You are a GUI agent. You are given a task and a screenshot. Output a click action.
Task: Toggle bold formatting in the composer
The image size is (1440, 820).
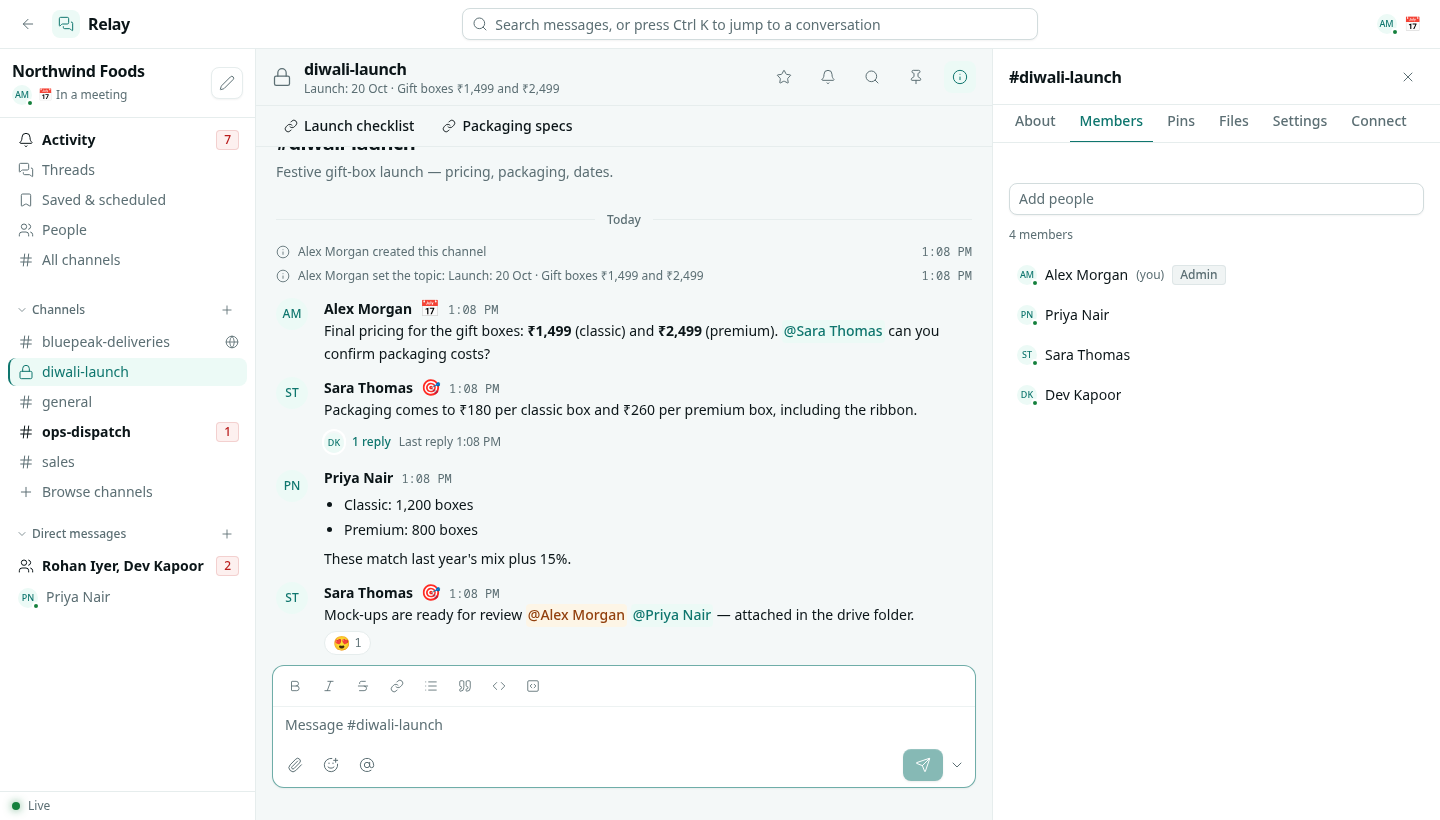pos(295,686)
